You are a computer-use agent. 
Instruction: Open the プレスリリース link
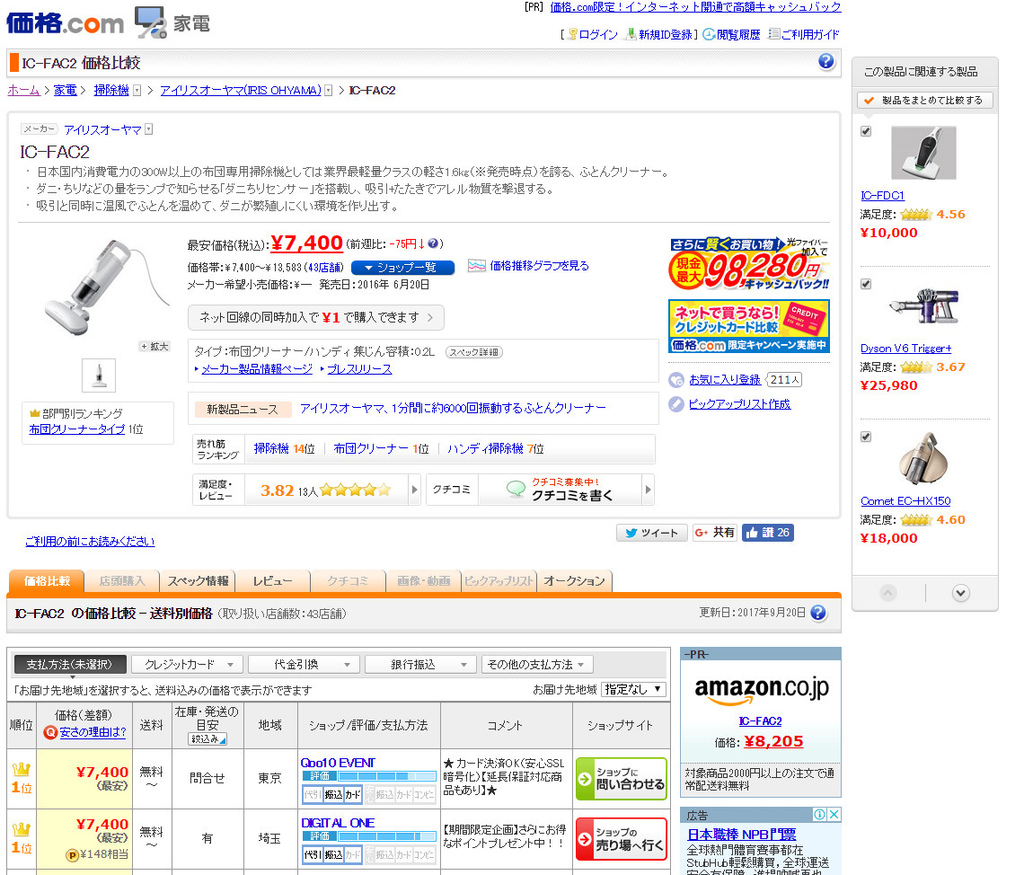click(x=359, y=369)
